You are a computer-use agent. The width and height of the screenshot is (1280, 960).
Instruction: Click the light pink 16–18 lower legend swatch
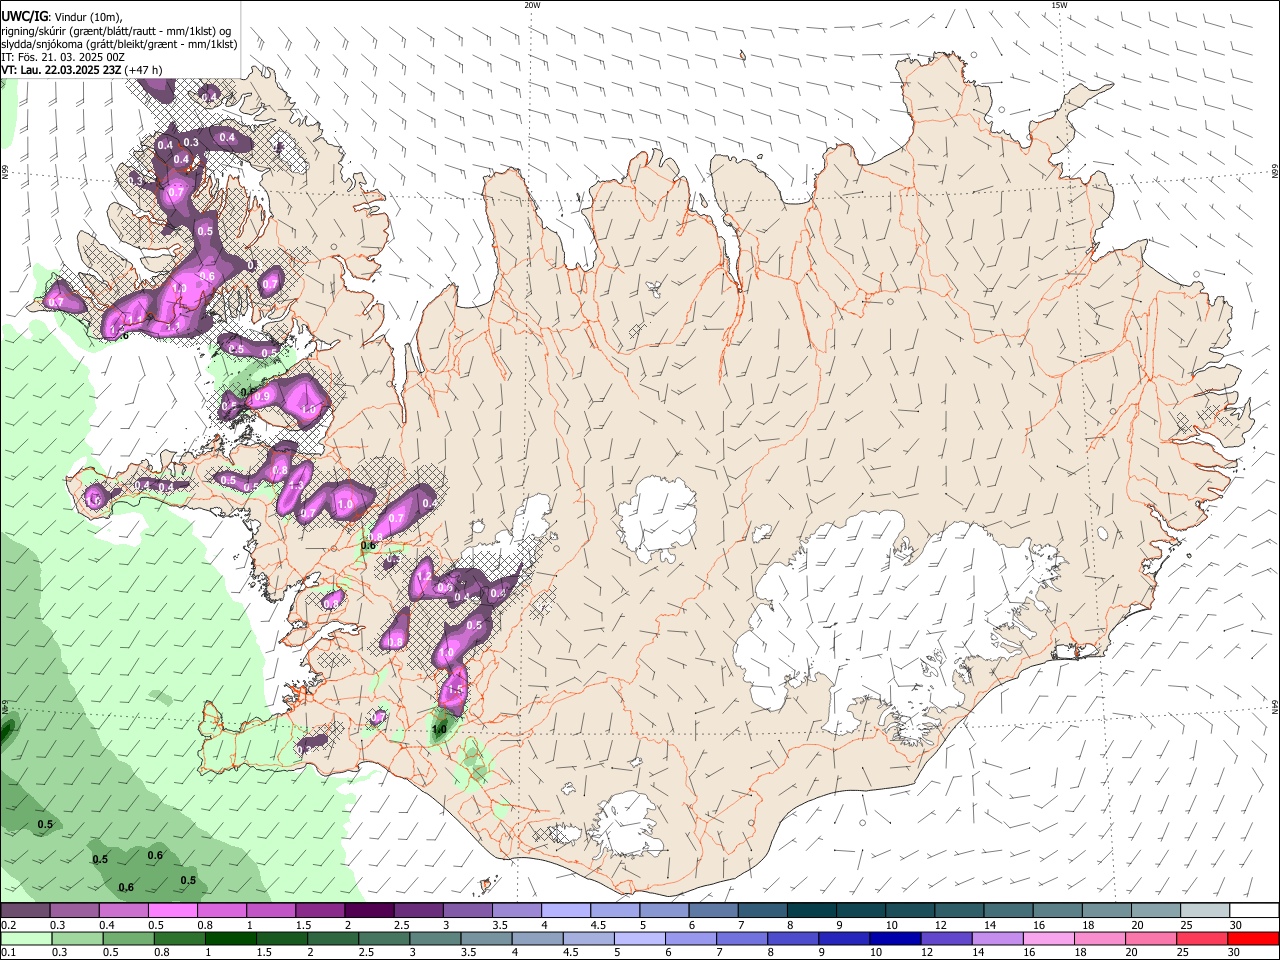click(x=1048, y=939)
